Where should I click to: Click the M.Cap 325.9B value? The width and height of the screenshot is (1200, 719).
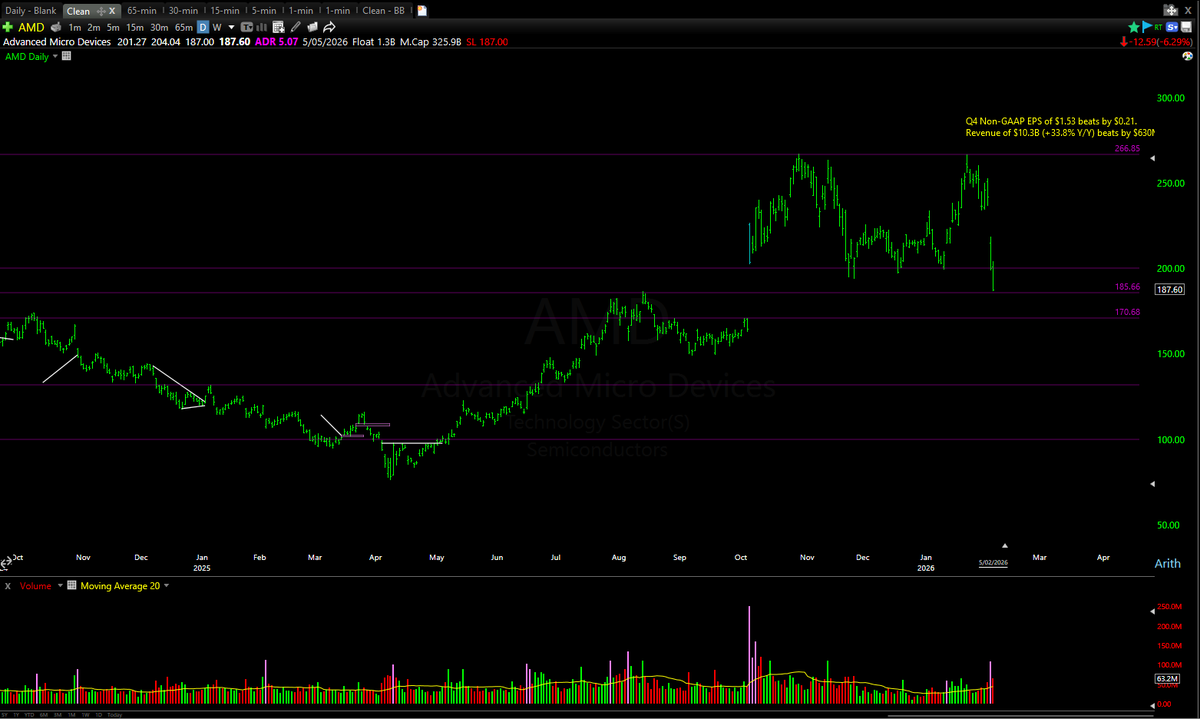coord(431,42)
